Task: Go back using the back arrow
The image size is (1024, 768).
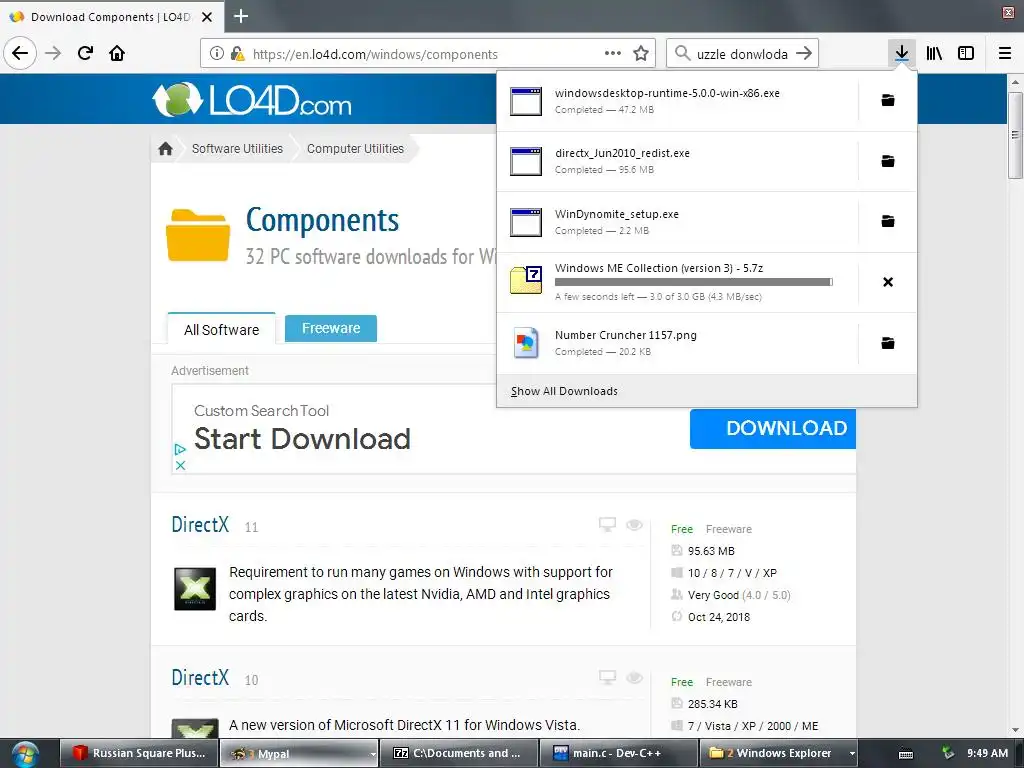Action: click(x=20, y=53)
